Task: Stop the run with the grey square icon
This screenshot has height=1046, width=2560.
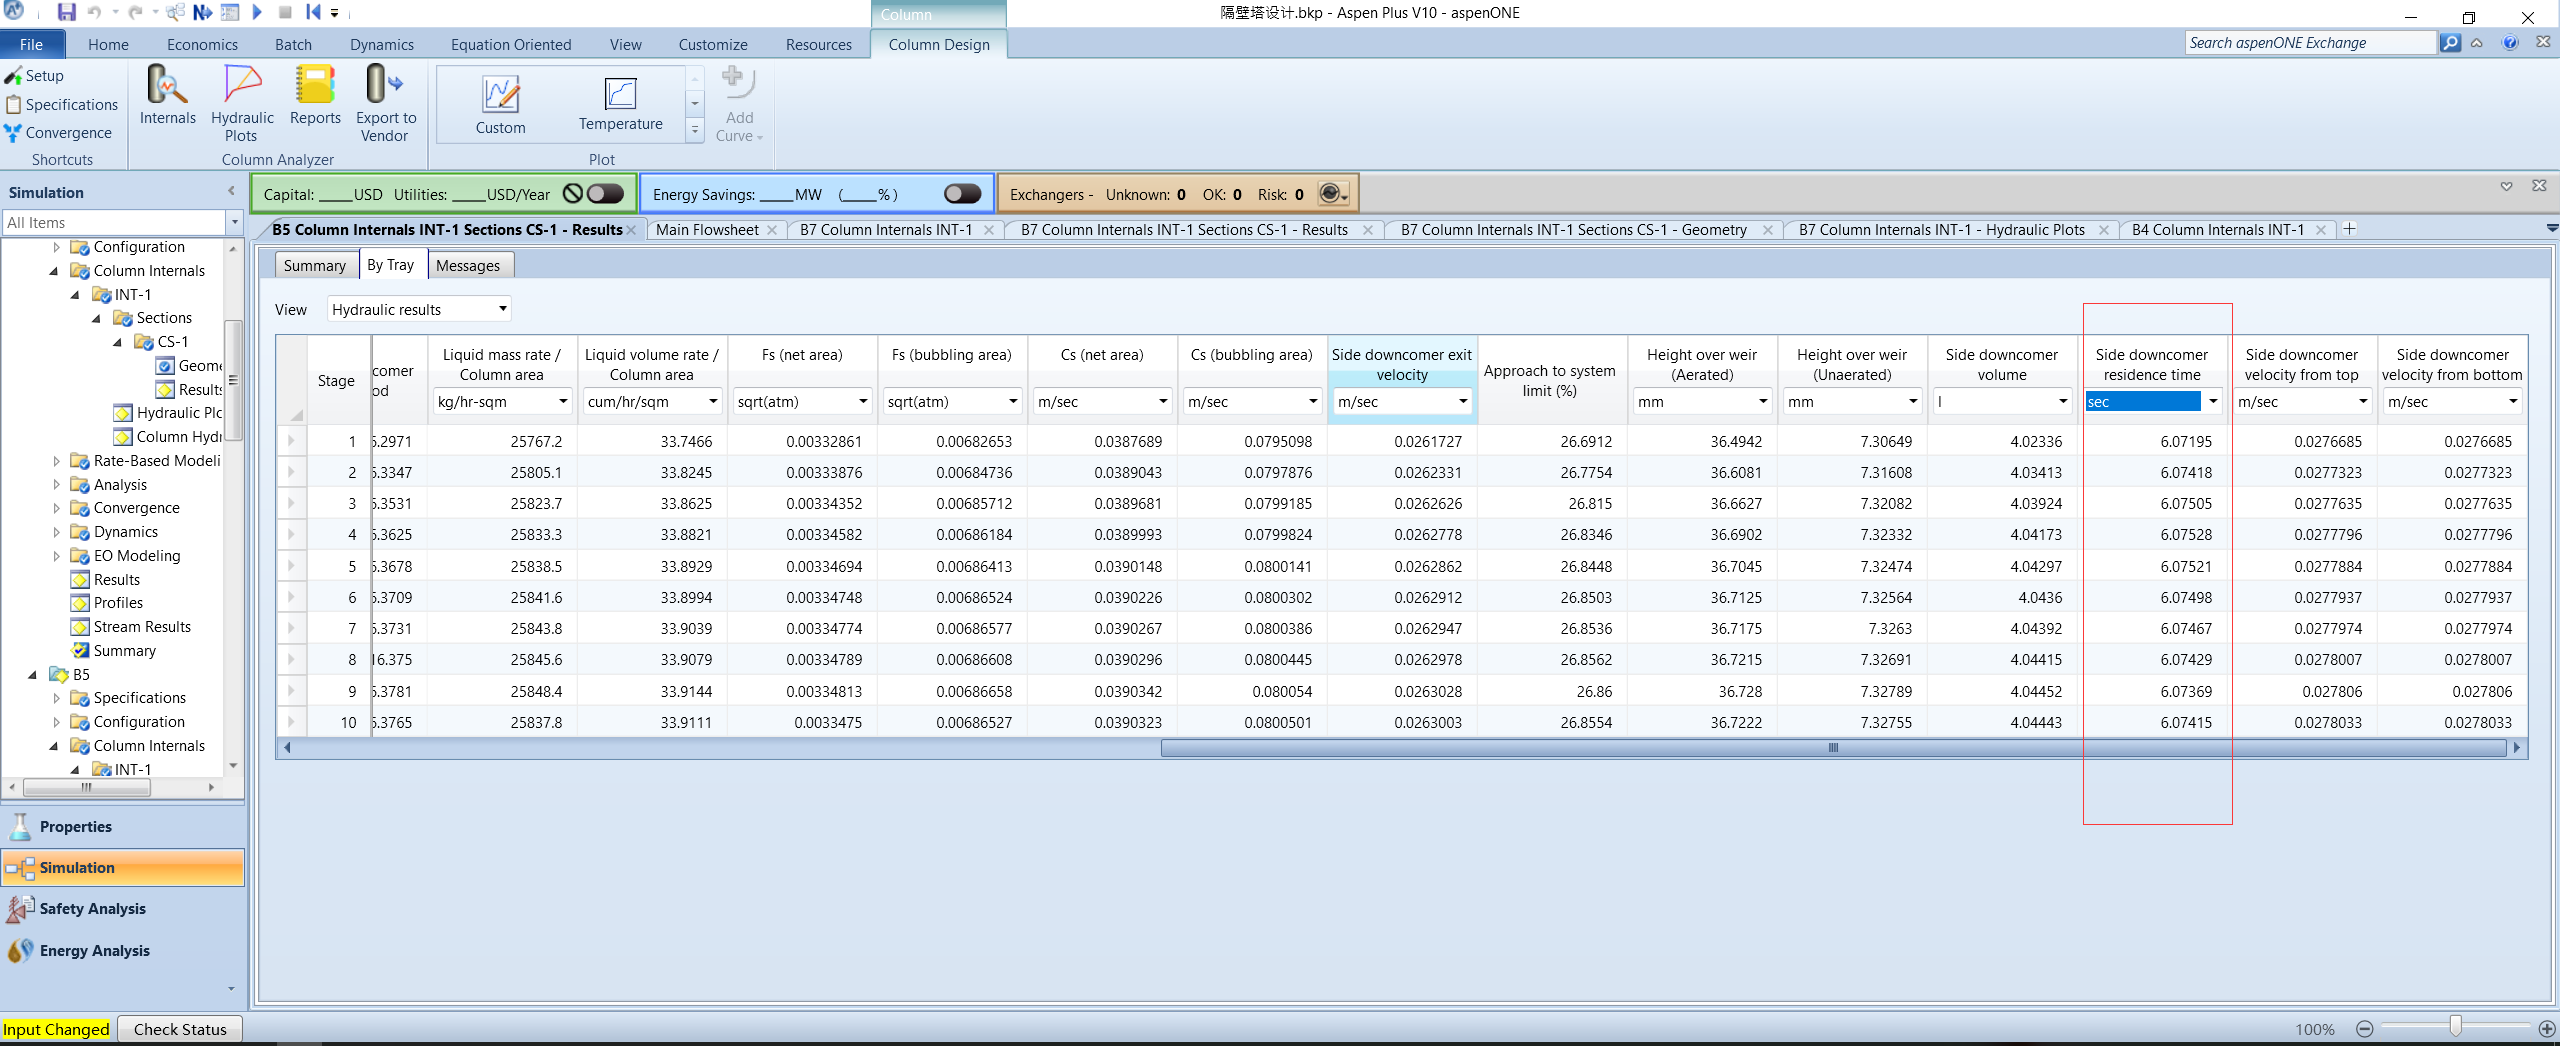Action: (x=285, y=13)
